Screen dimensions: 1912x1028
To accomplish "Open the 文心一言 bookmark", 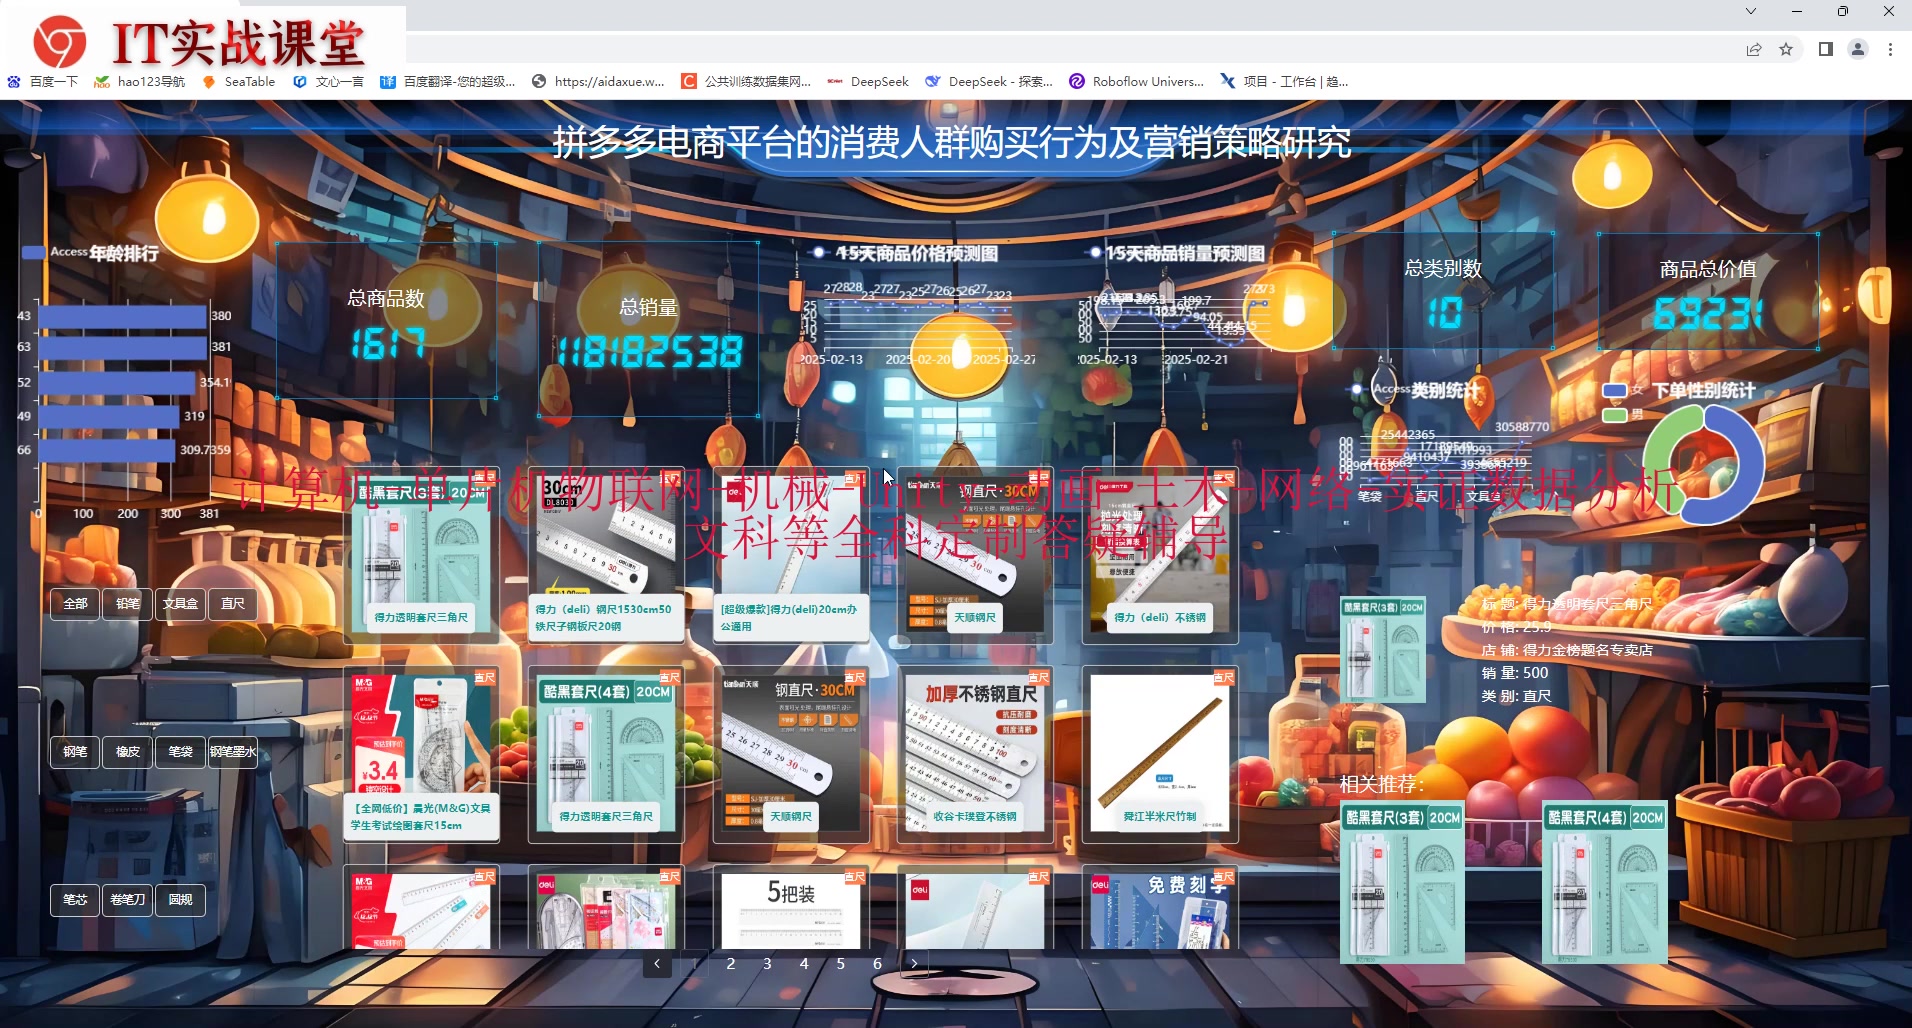I will click(x=328, y=82).
